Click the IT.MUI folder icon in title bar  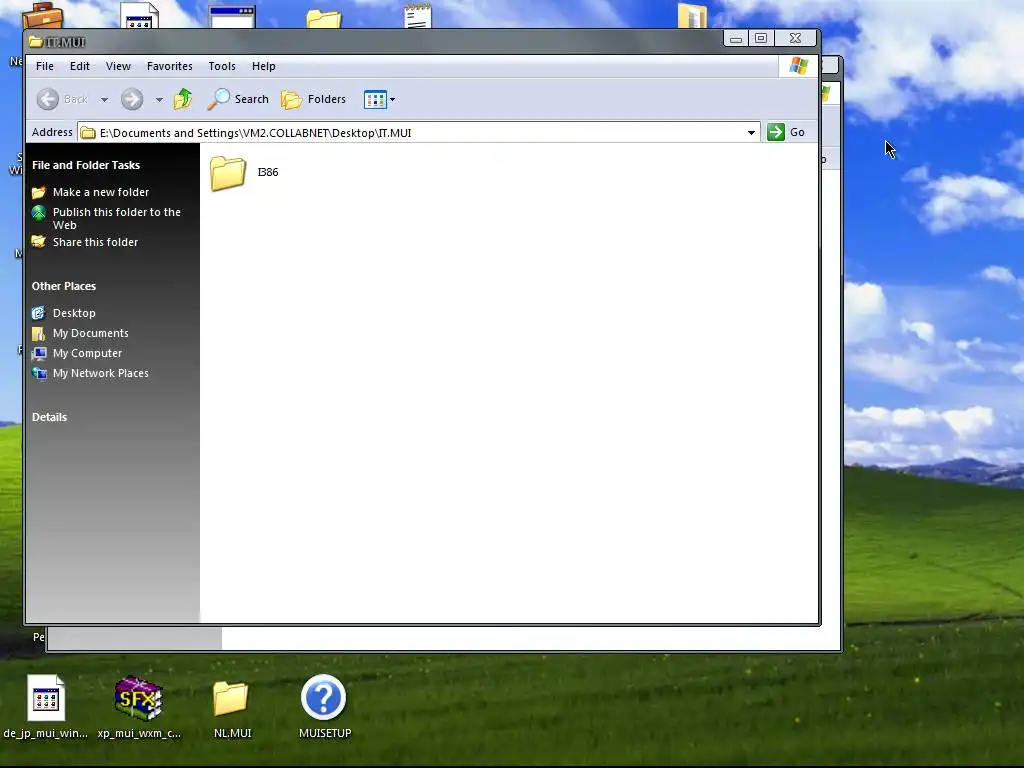coord(36,42)
